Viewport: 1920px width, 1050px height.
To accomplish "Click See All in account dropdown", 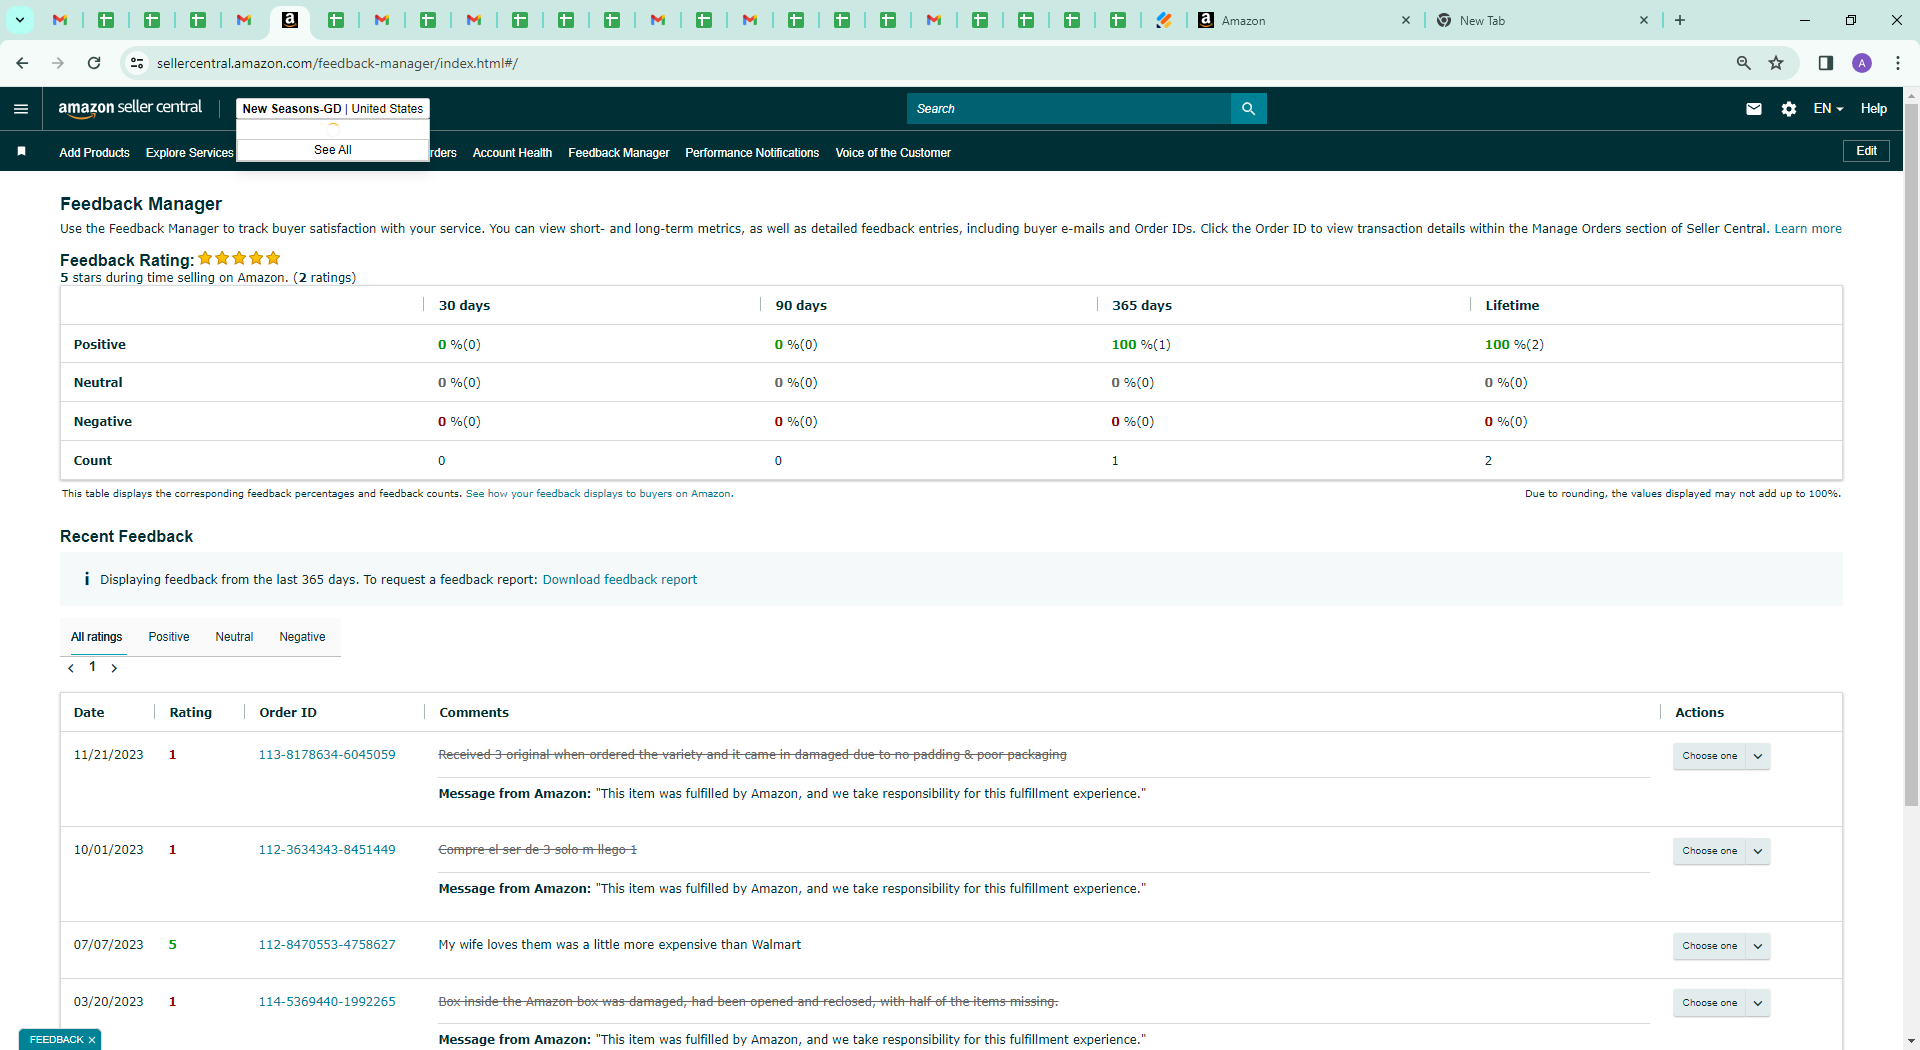I will click(x=333, y=150).
